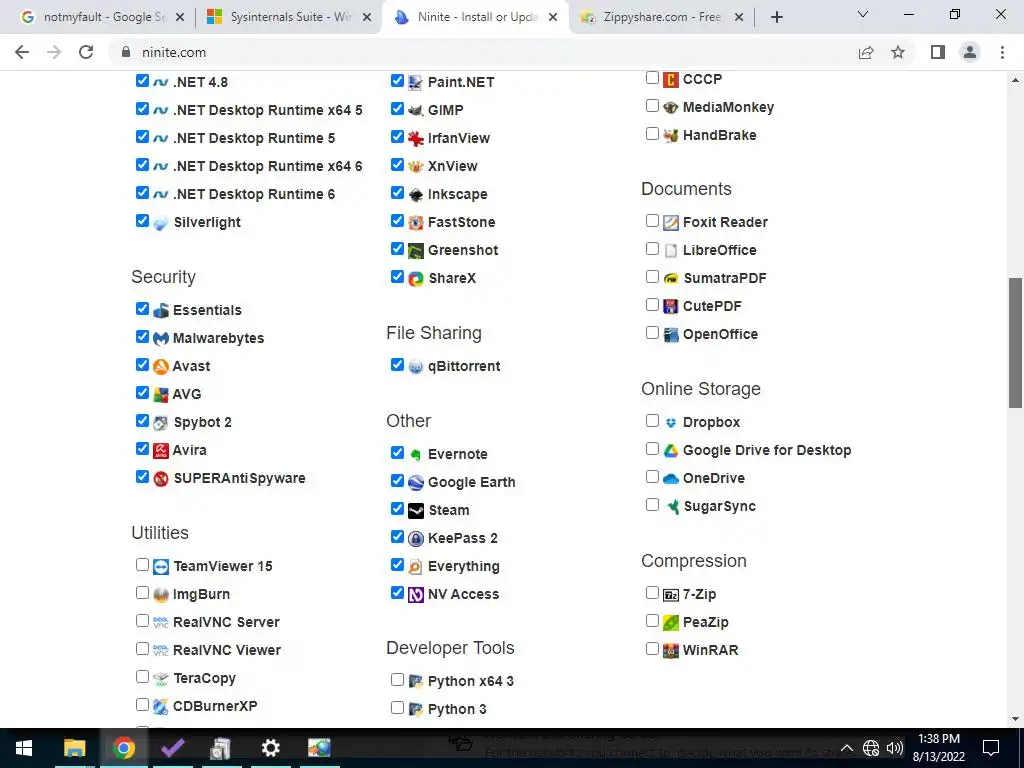Viewport: 1024px width, 768px height.
Task: Click the Python x64 3 icon
Action: click(416, 681)
